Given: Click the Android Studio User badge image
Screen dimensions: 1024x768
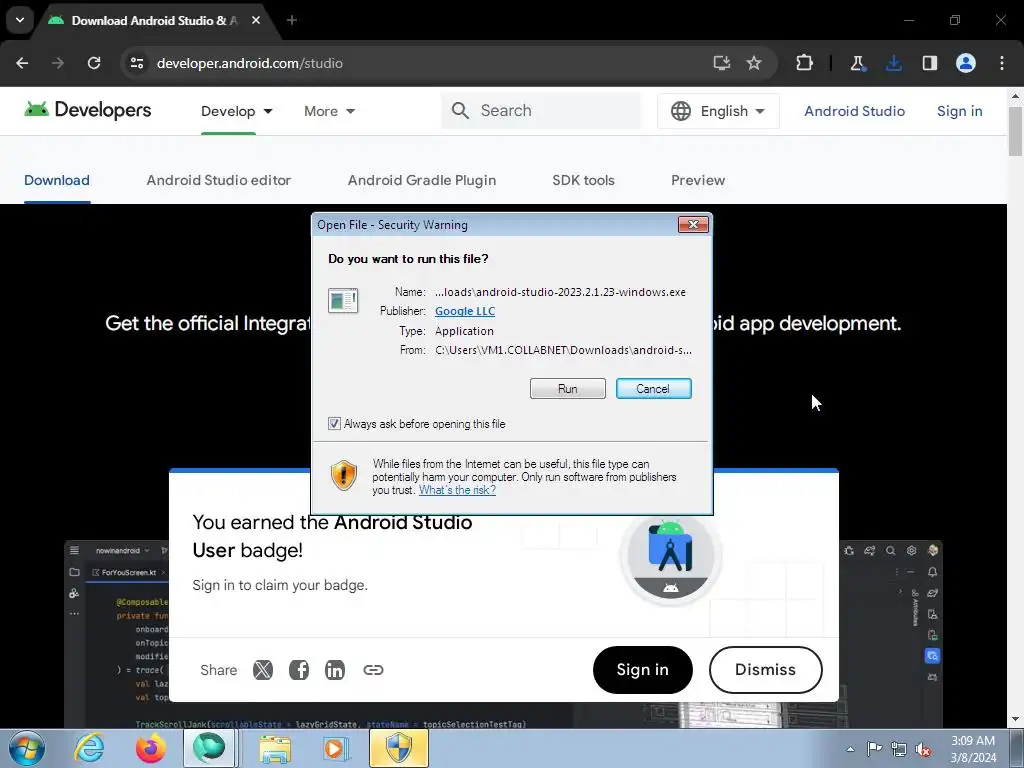Looking at the screenshot, I should (671, 556).
